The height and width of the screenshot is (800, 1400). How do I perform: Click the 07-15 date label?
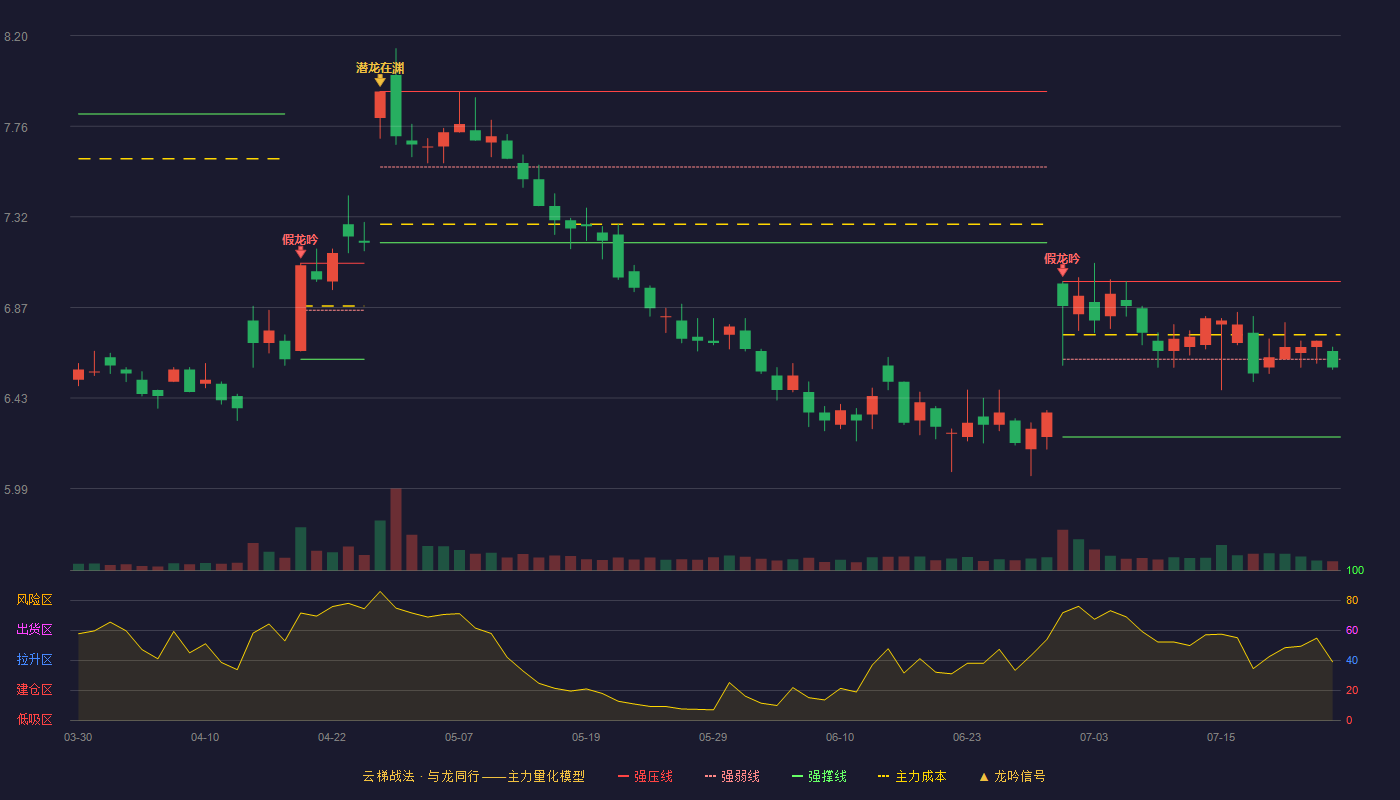[1221, 737]
